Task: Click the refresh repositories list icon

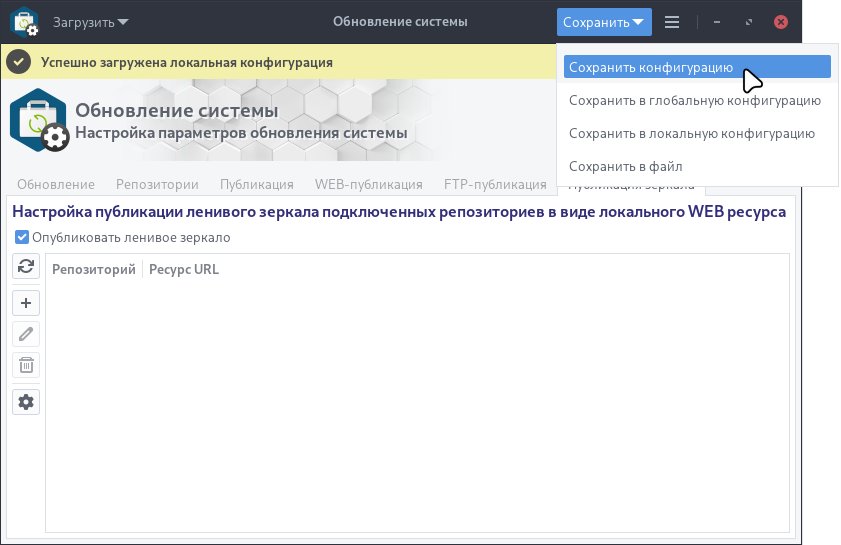Action: point(26,266)
